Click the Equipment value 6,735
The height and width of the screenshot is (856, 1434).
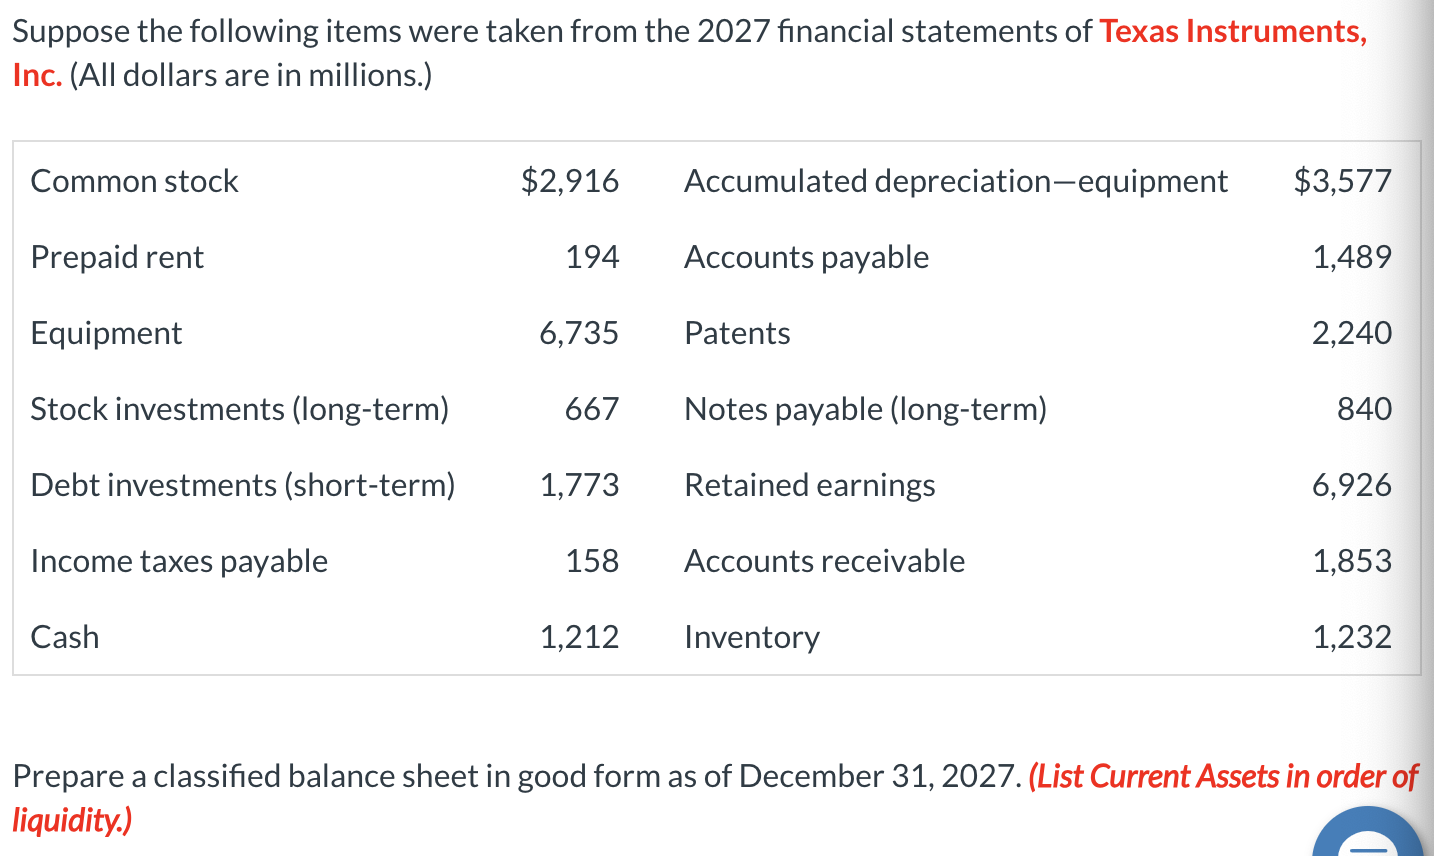click(579, 333)
